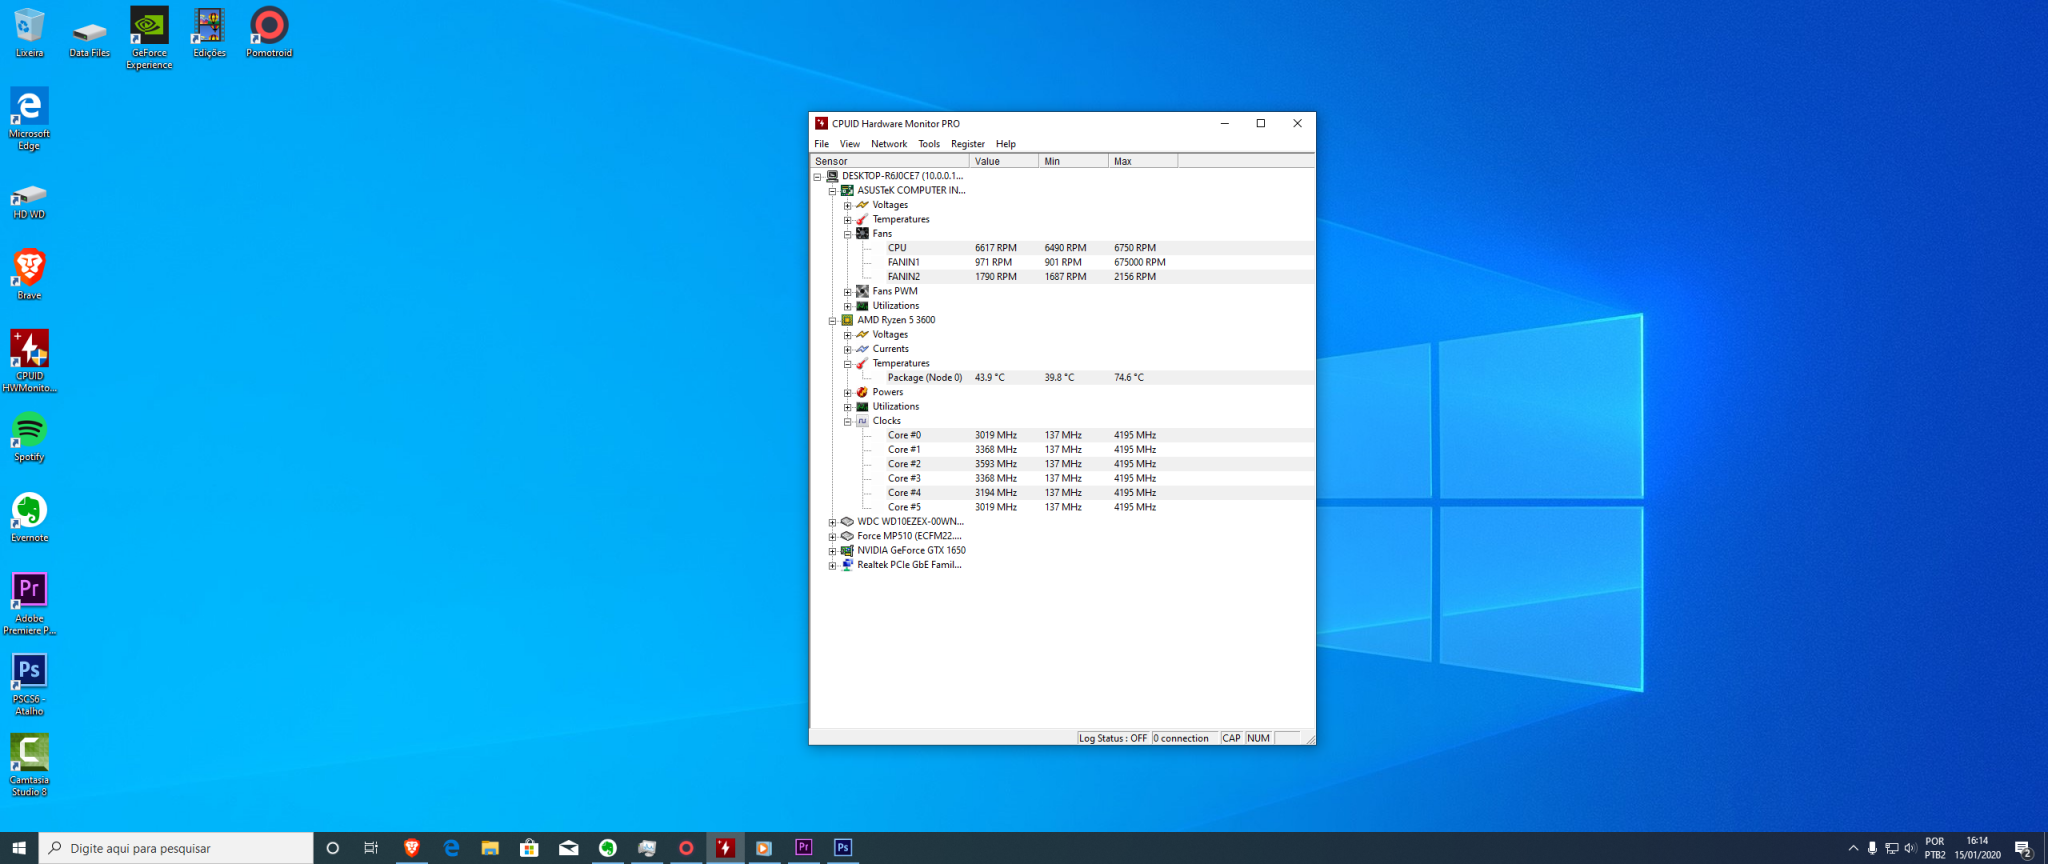The height and width of the screenshot is (864, 2048).
Task: Open the notification center with 2 alerts
Action: pyautogui.click(x=2023, y=849)
